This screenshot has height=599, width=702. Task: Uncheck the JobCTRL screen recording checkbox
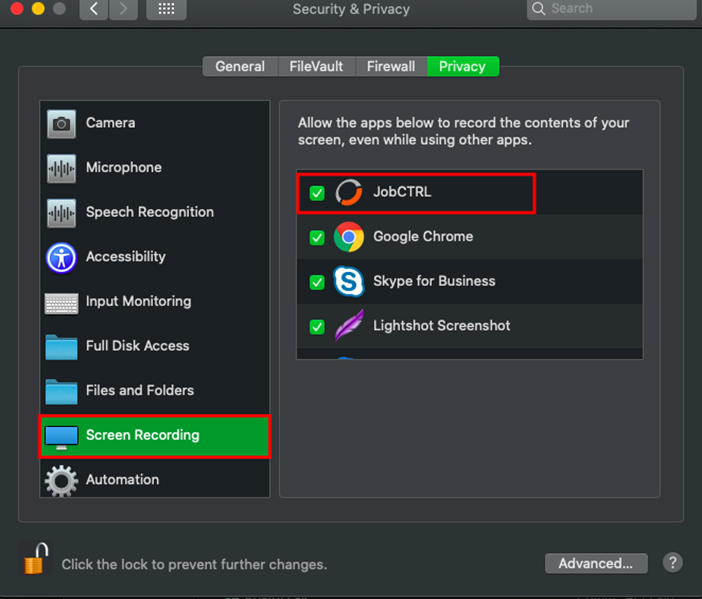317,193
